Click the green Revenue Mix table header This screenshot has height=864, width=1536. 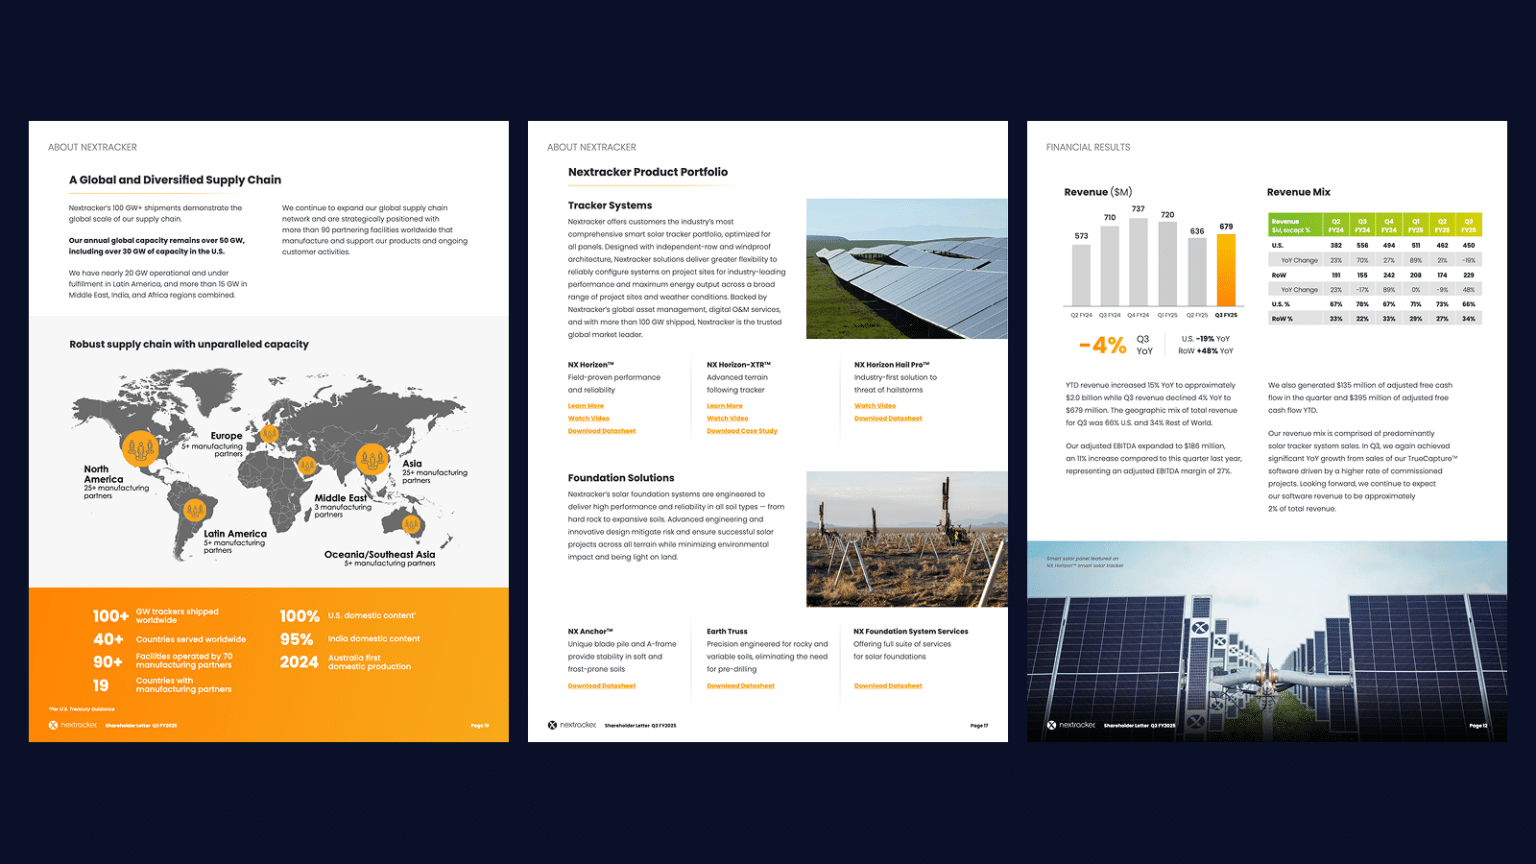click(x=1374, y=225)
